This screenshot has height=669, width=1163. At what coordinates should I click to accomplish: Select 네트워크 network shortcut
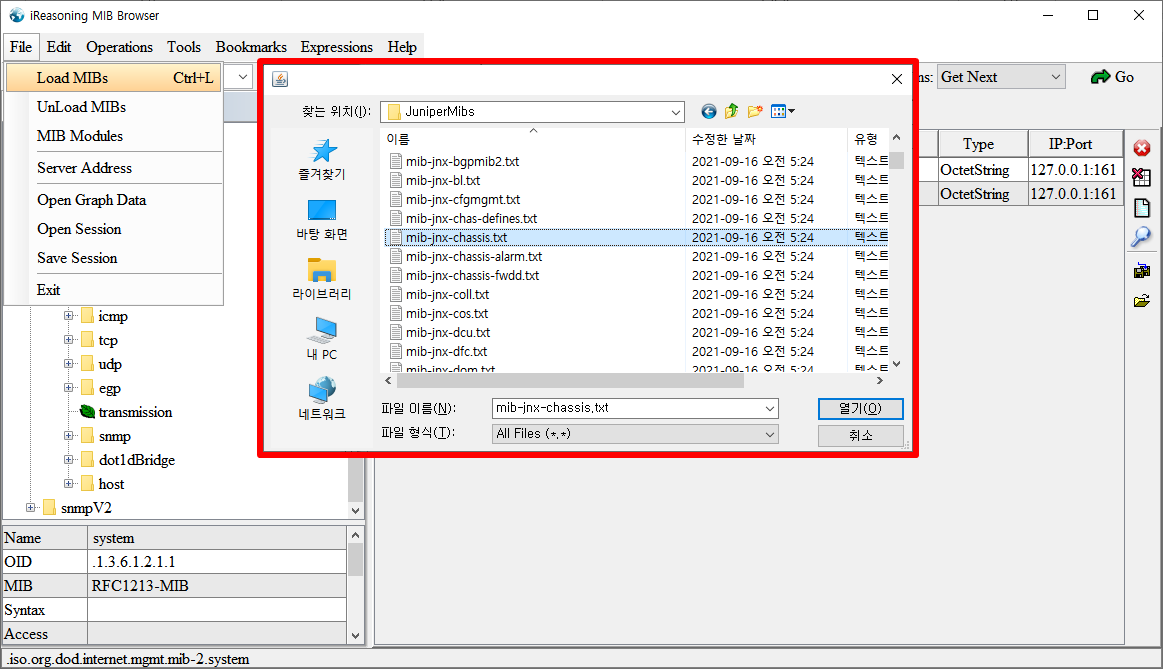click(322, 399)
